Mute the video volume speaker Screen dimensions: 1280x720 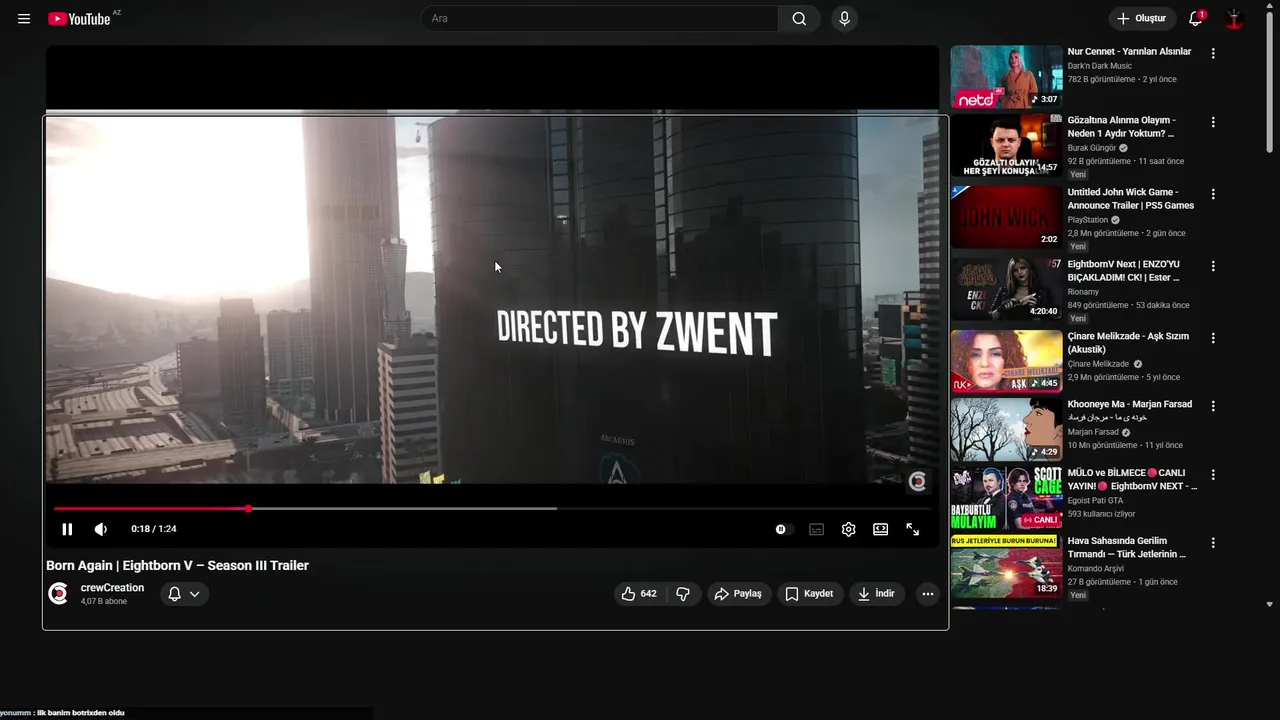101,529
